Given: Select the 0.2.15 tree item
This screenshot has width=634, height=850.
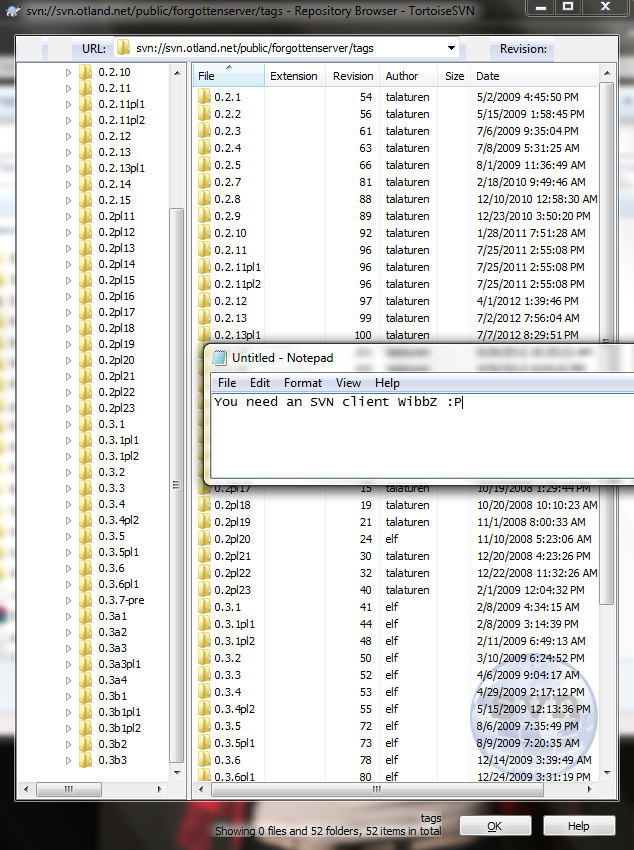Looking at the screenshot, I should tap(114, 200).
